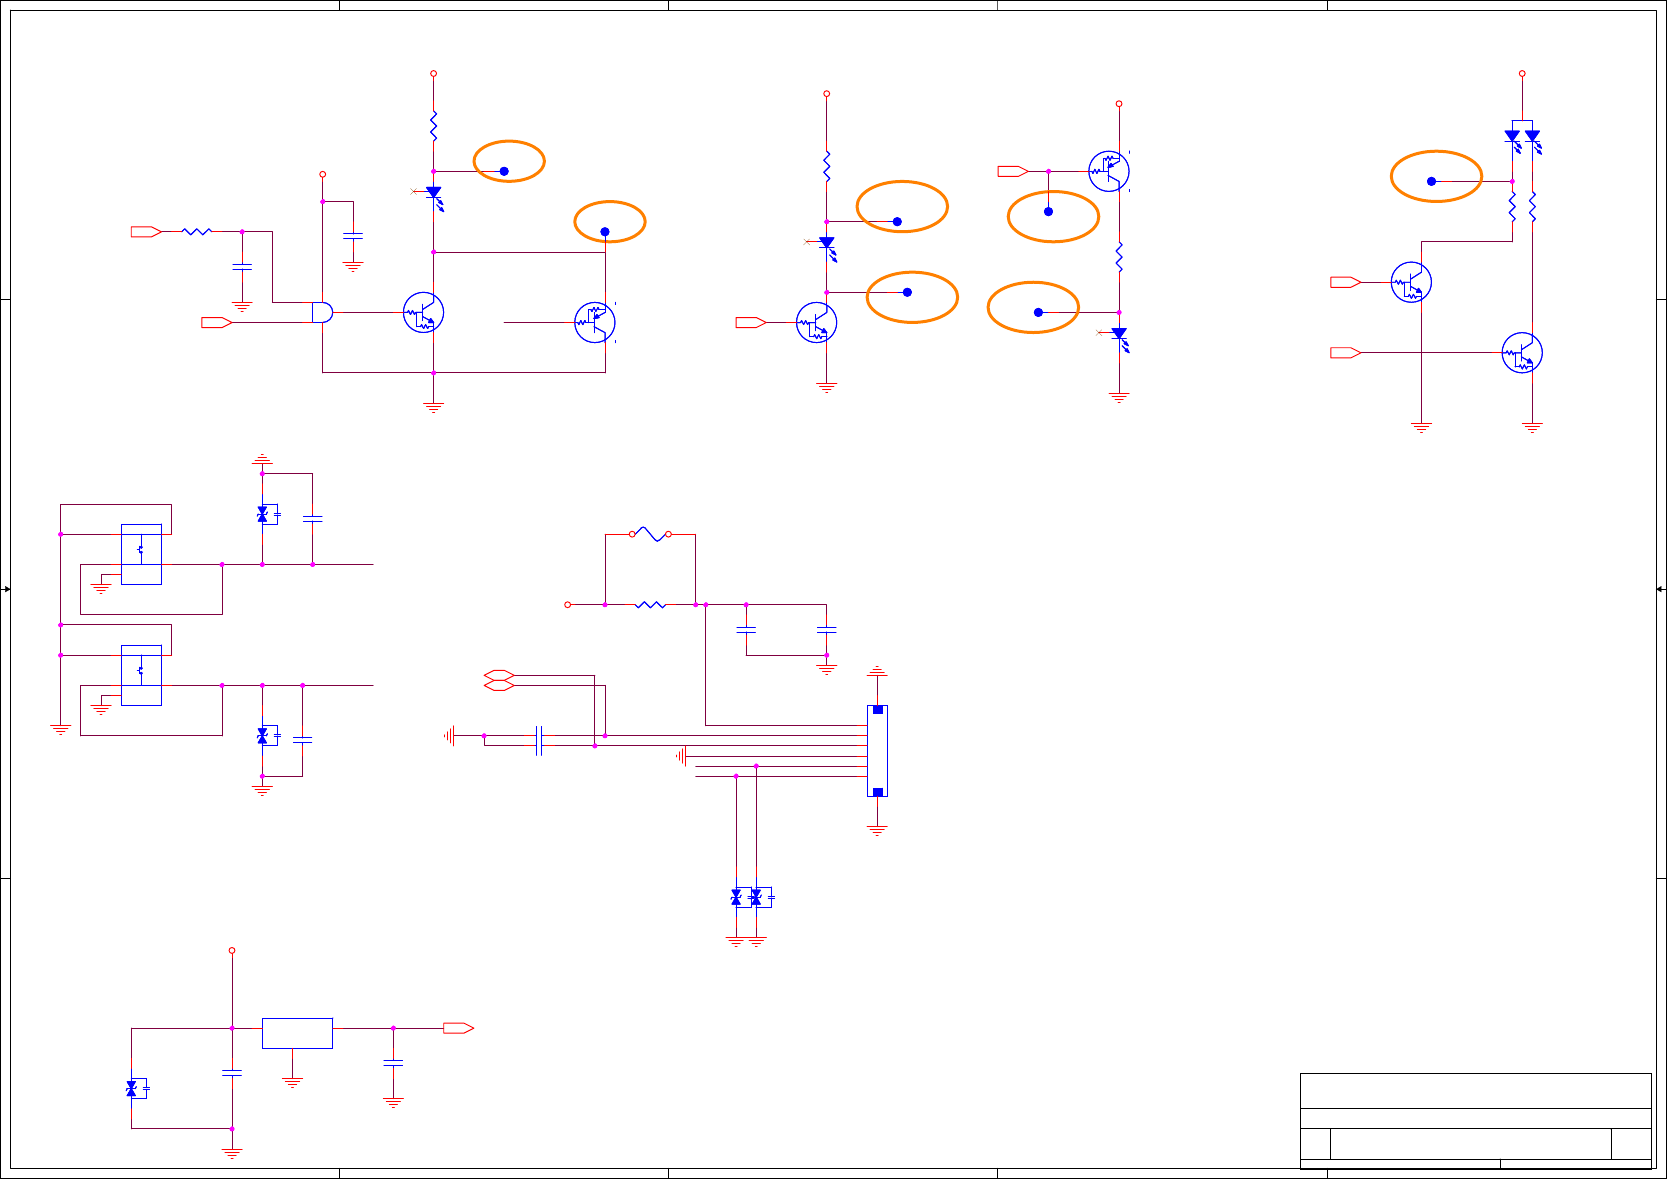Select the resistor right after the filter input port
The height and width of the screenshot is (1179, 1667).
click(x=197, y=231)
